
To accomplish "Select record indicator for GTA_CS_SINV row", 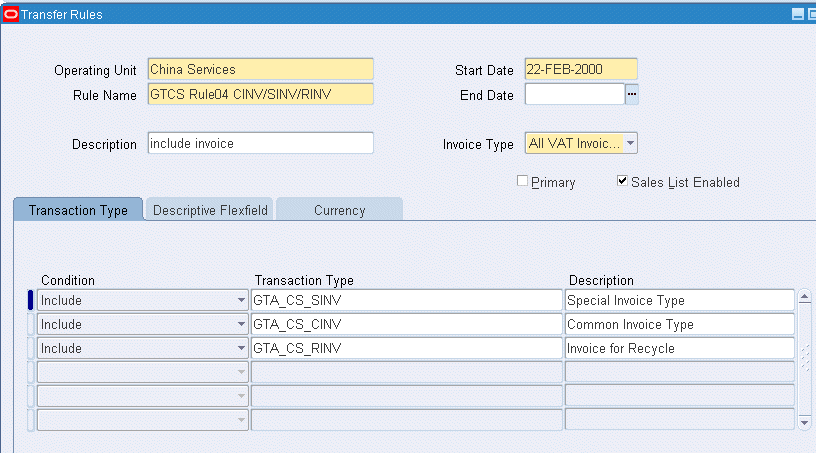I will [31, 300].
